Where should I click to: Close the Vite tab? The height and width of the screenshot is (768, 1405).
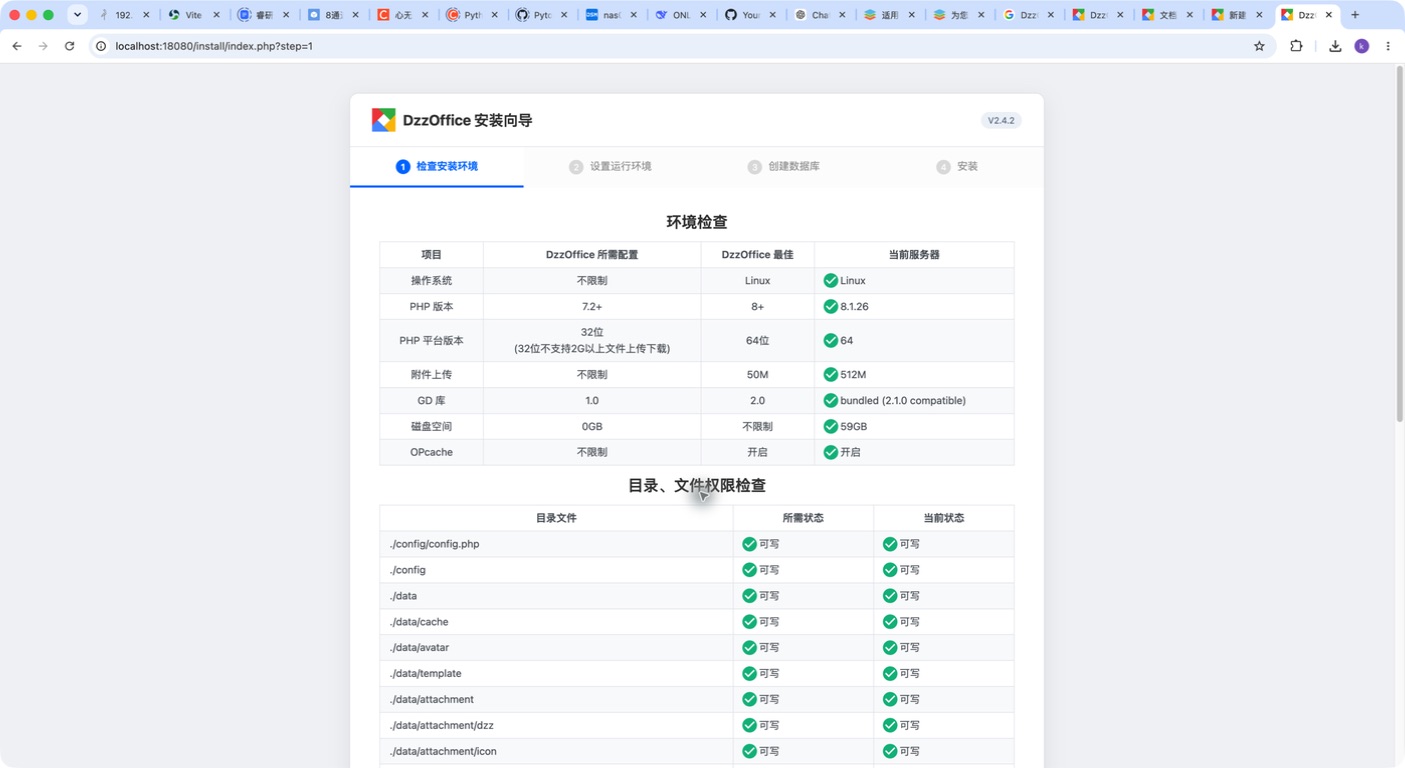(x=216, y=15)
